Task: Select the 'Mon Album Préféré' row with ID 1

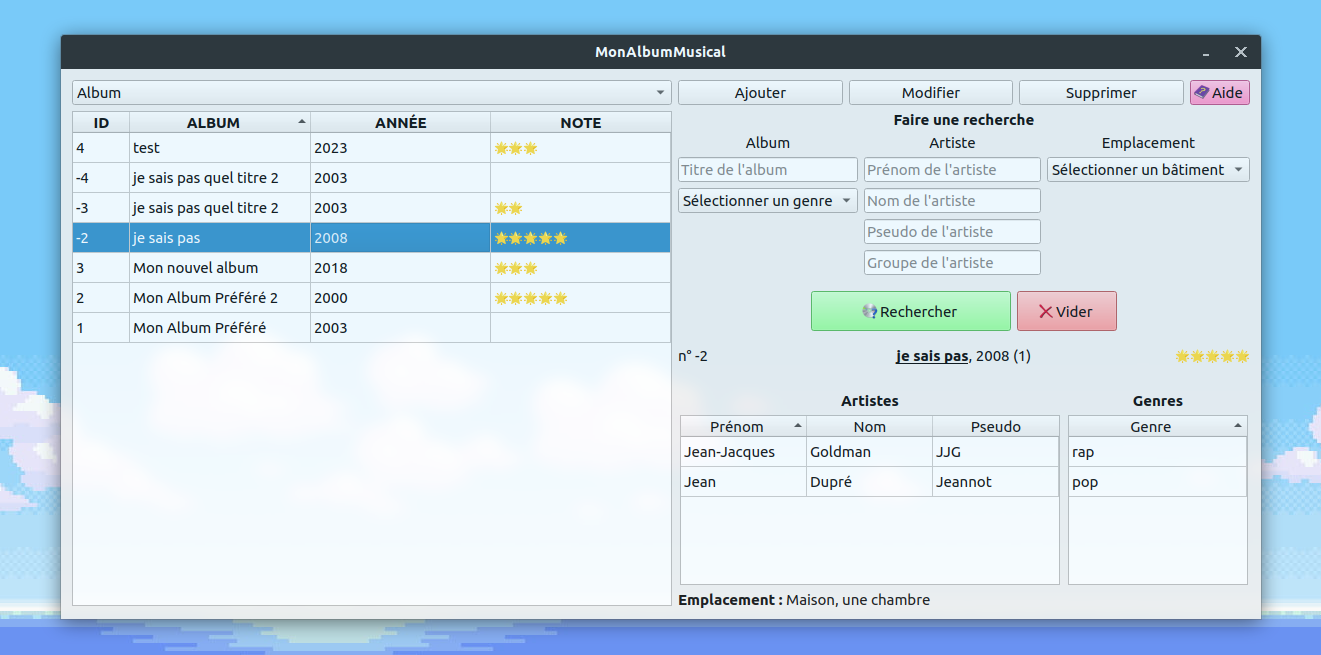Action: pyautogui.click(x=371, y=328)
